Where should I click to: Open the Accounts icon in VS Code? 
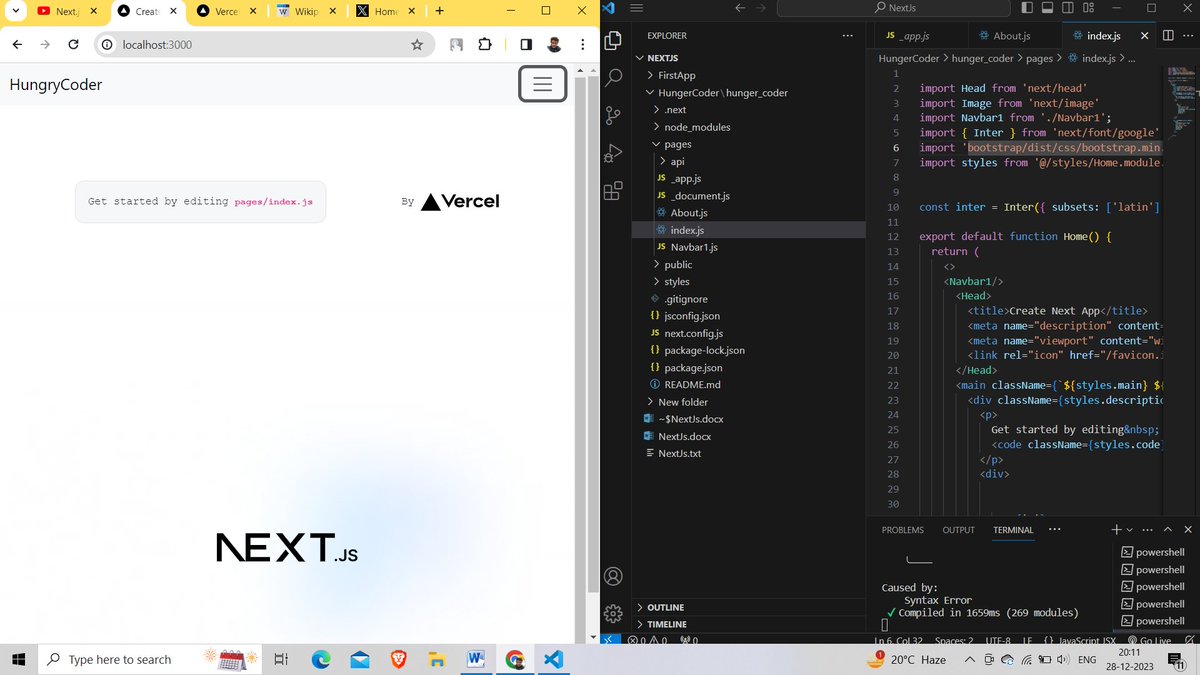pos(614,577)
